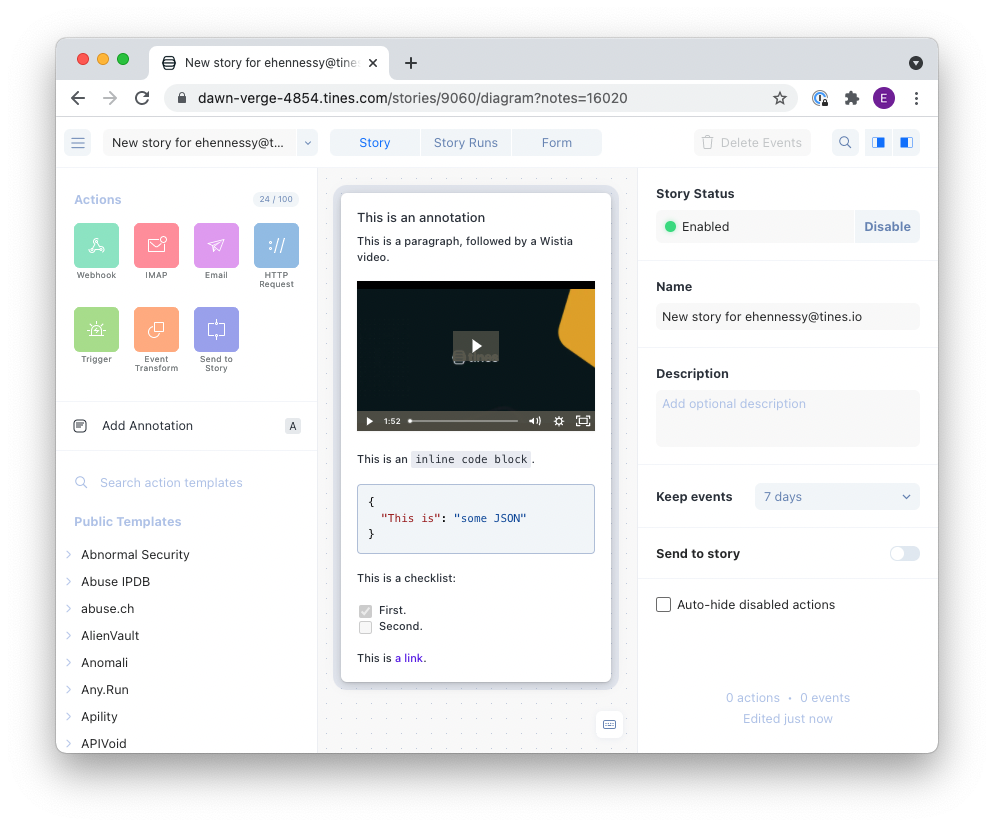Check Auto-hide disabled actions
This screenshot has height=827, width=994.
pos(663,605)
